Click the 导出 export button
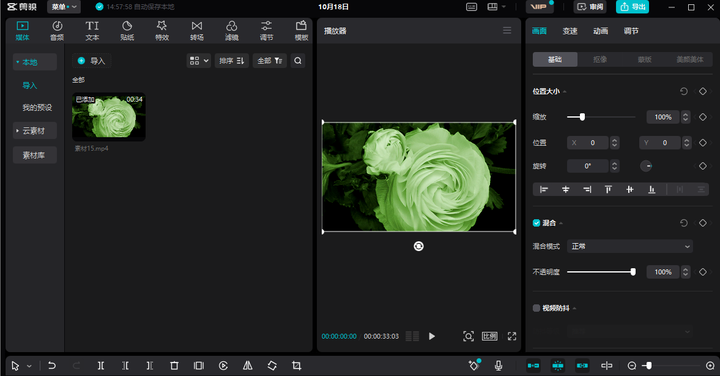This screenshot has width=720, height=376. pyautogui.click(x=632, y=6)
